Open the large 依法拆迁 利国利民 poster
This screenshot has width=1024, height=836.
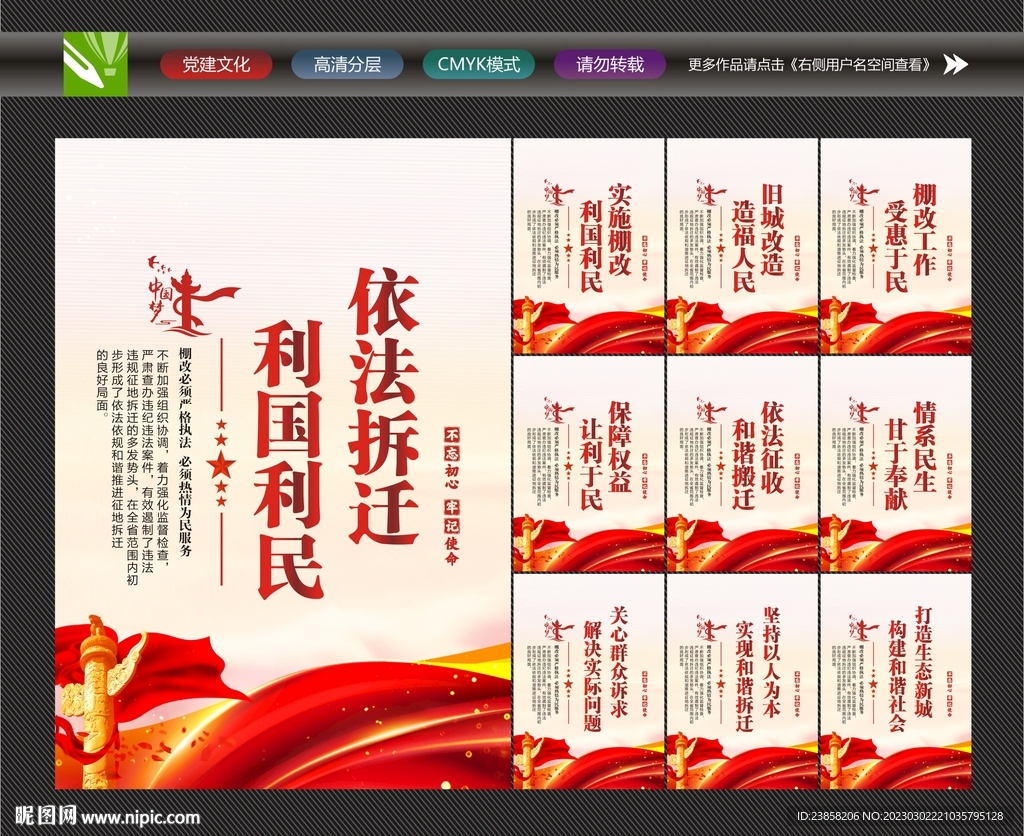[x=282, y=464]
